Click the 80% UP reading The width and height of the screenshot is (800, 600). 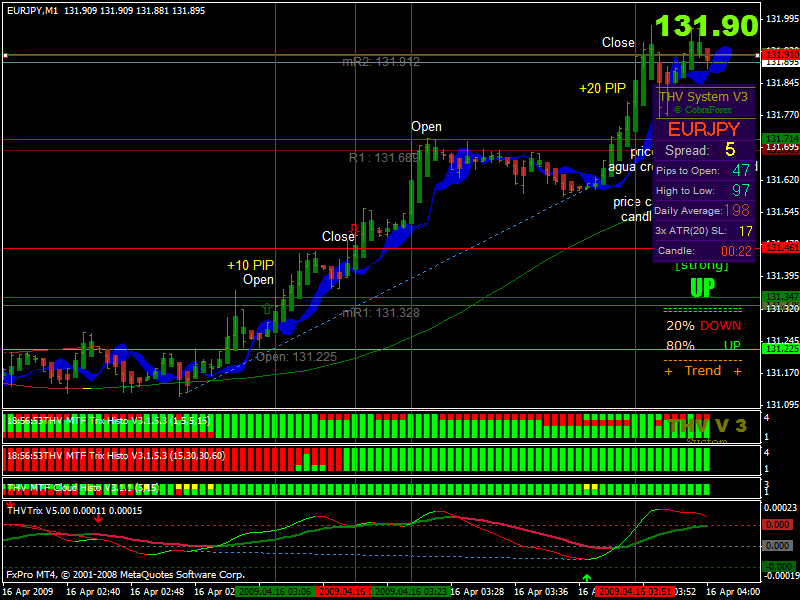704,345
